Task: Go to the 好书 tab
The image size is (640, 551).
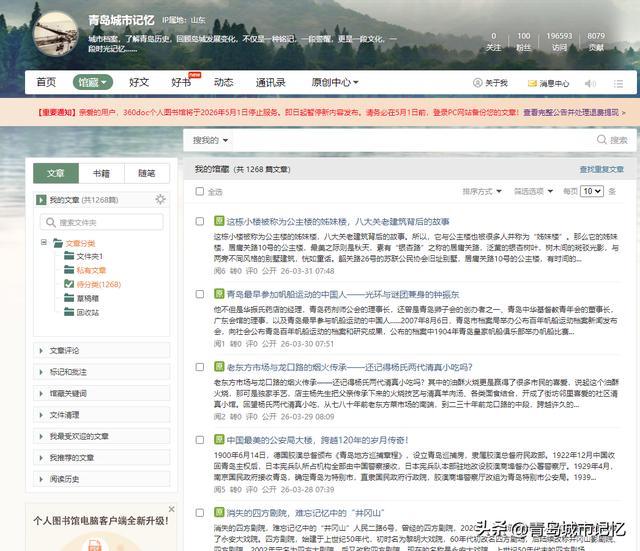Action: [x=181, y=82]
